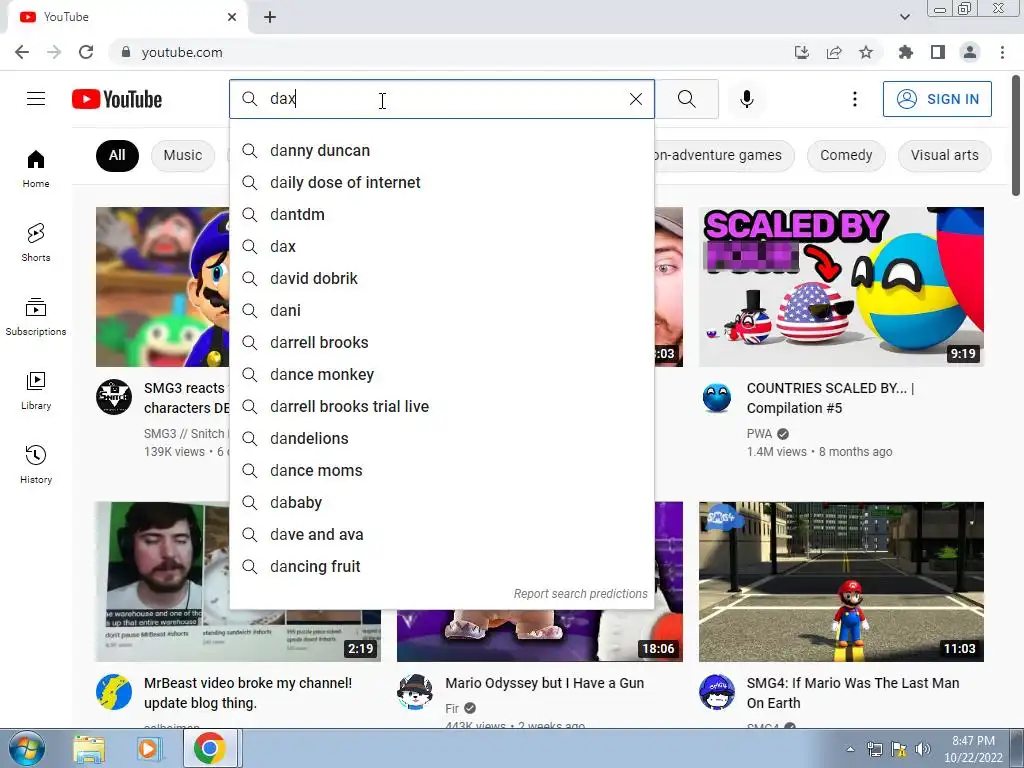
Task: Select the action-adventure games chip
Action: coord(724,155)
